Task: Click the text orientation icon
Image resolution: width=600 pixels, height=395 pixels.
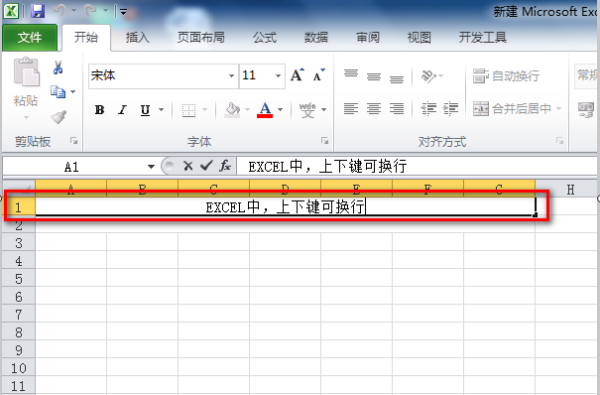Action: (429, 76)
